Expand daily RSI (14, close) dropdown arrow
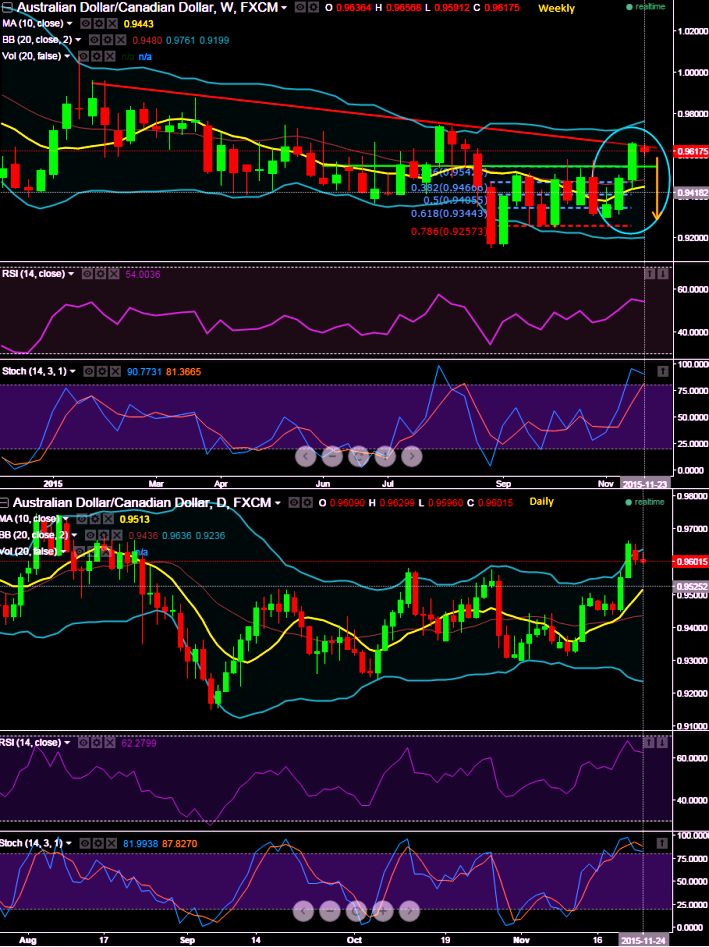Screen dimensions: 709x947 point(67,742)
